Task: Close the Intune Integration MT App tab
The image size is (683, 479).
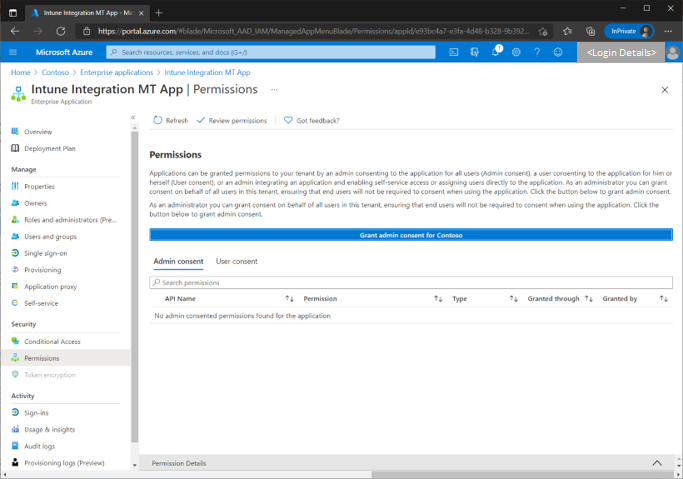Action: tap(141, 13)
